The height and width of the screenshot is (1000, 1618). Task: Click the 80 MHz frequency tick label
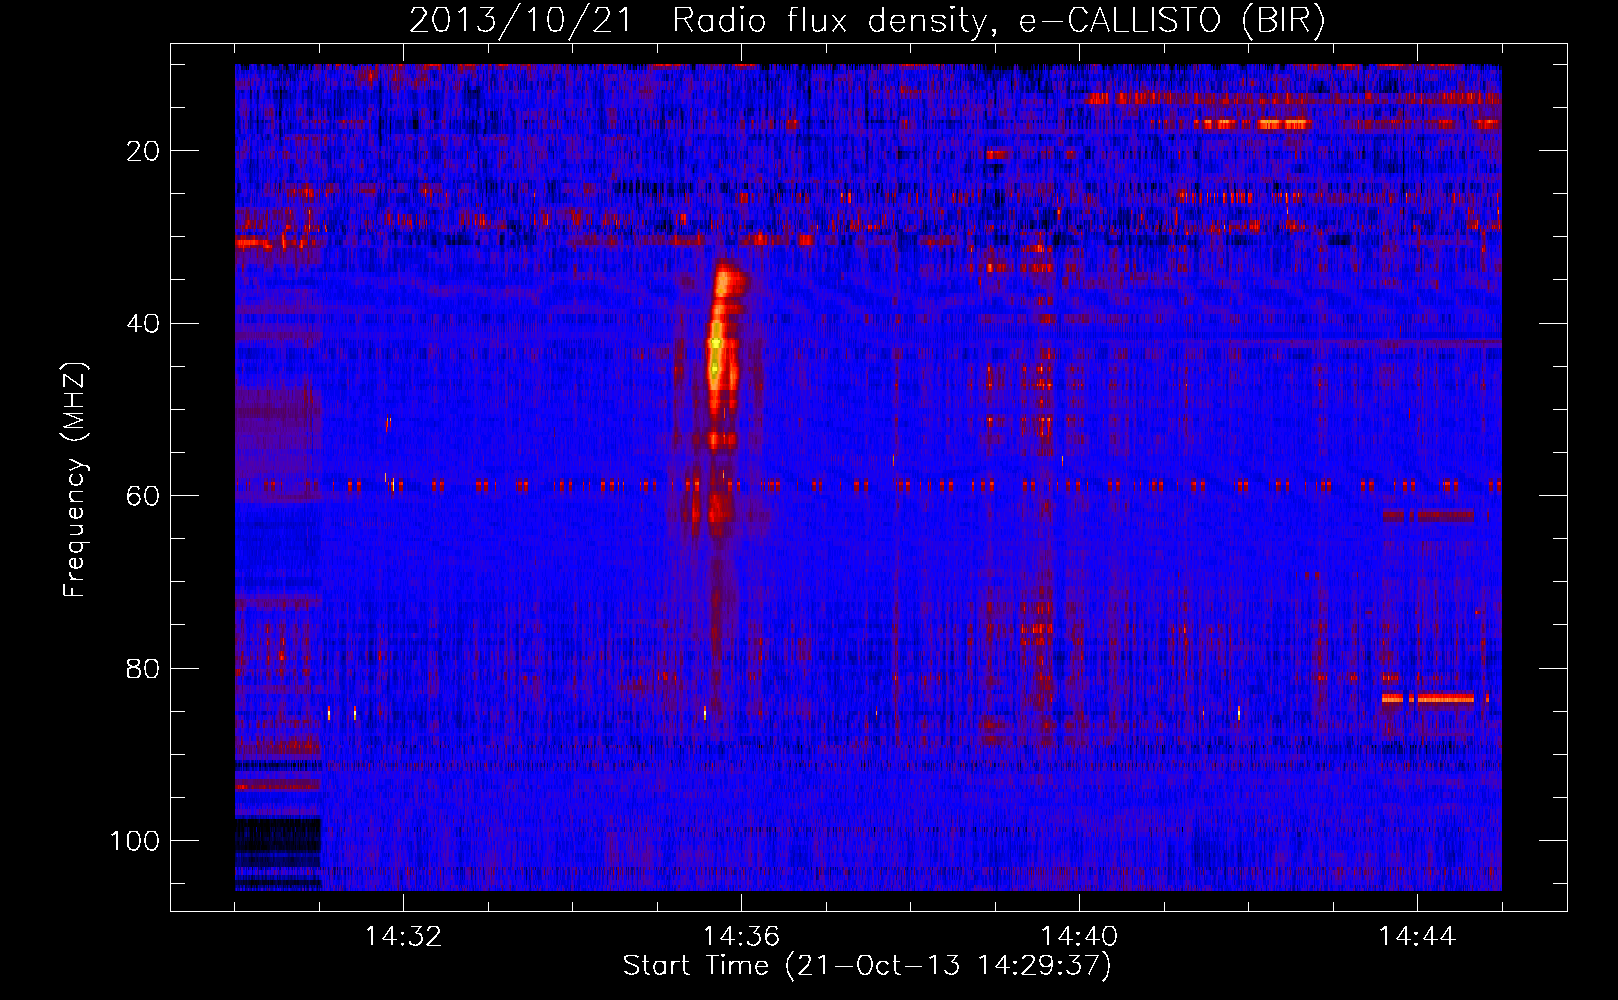[x=143, y=669]
